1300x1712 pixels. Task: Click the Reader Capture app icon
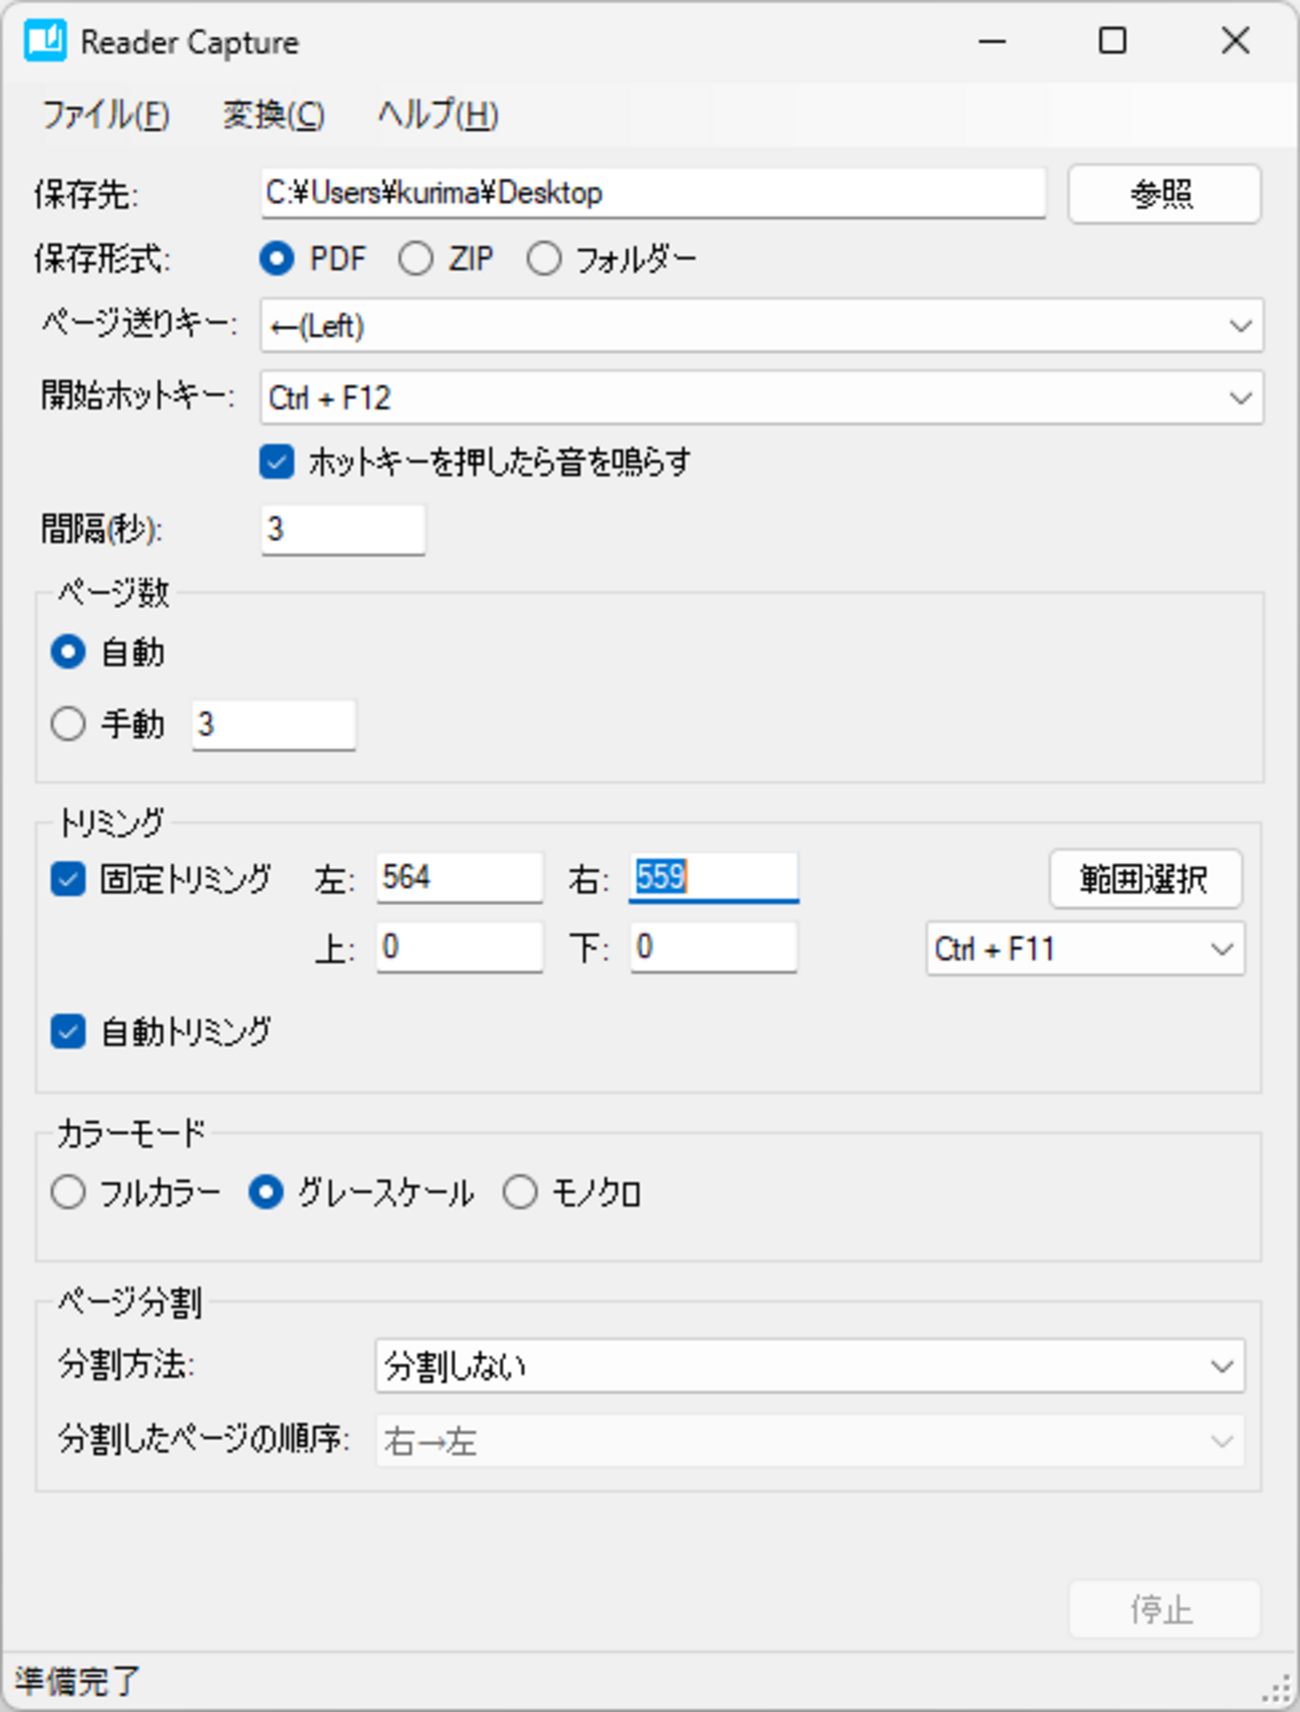click(x=45, y=42)
